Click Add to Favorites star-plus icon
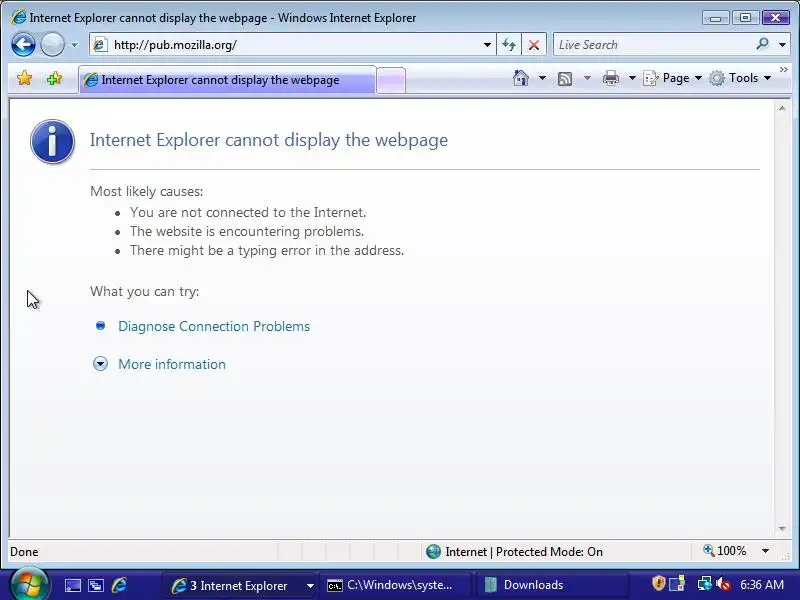The height and width of the screenshot is (600, 800). [54, 79]
